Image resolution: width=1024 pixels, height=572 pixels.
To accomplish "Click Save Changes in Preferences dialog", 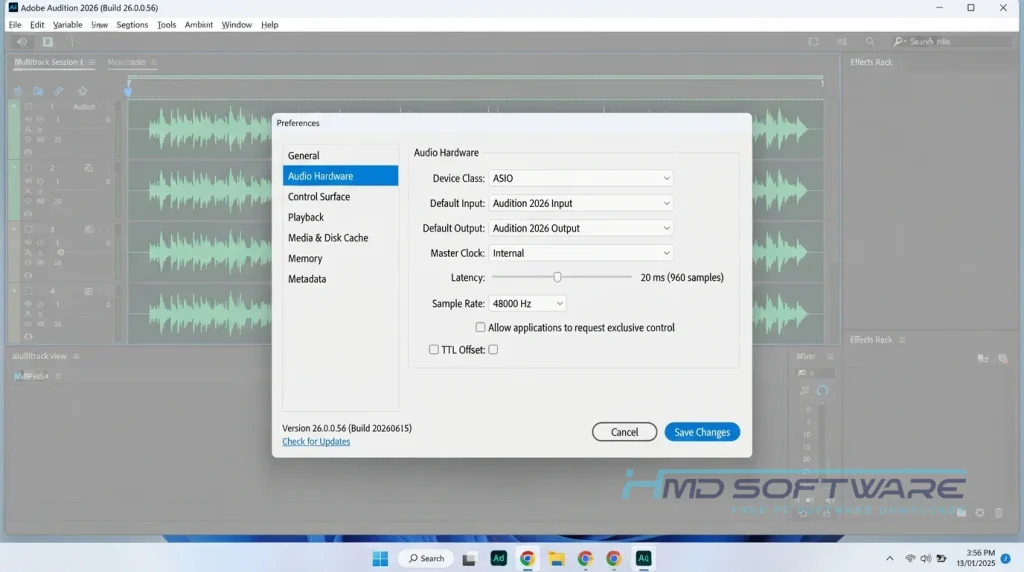I will 702,432.
